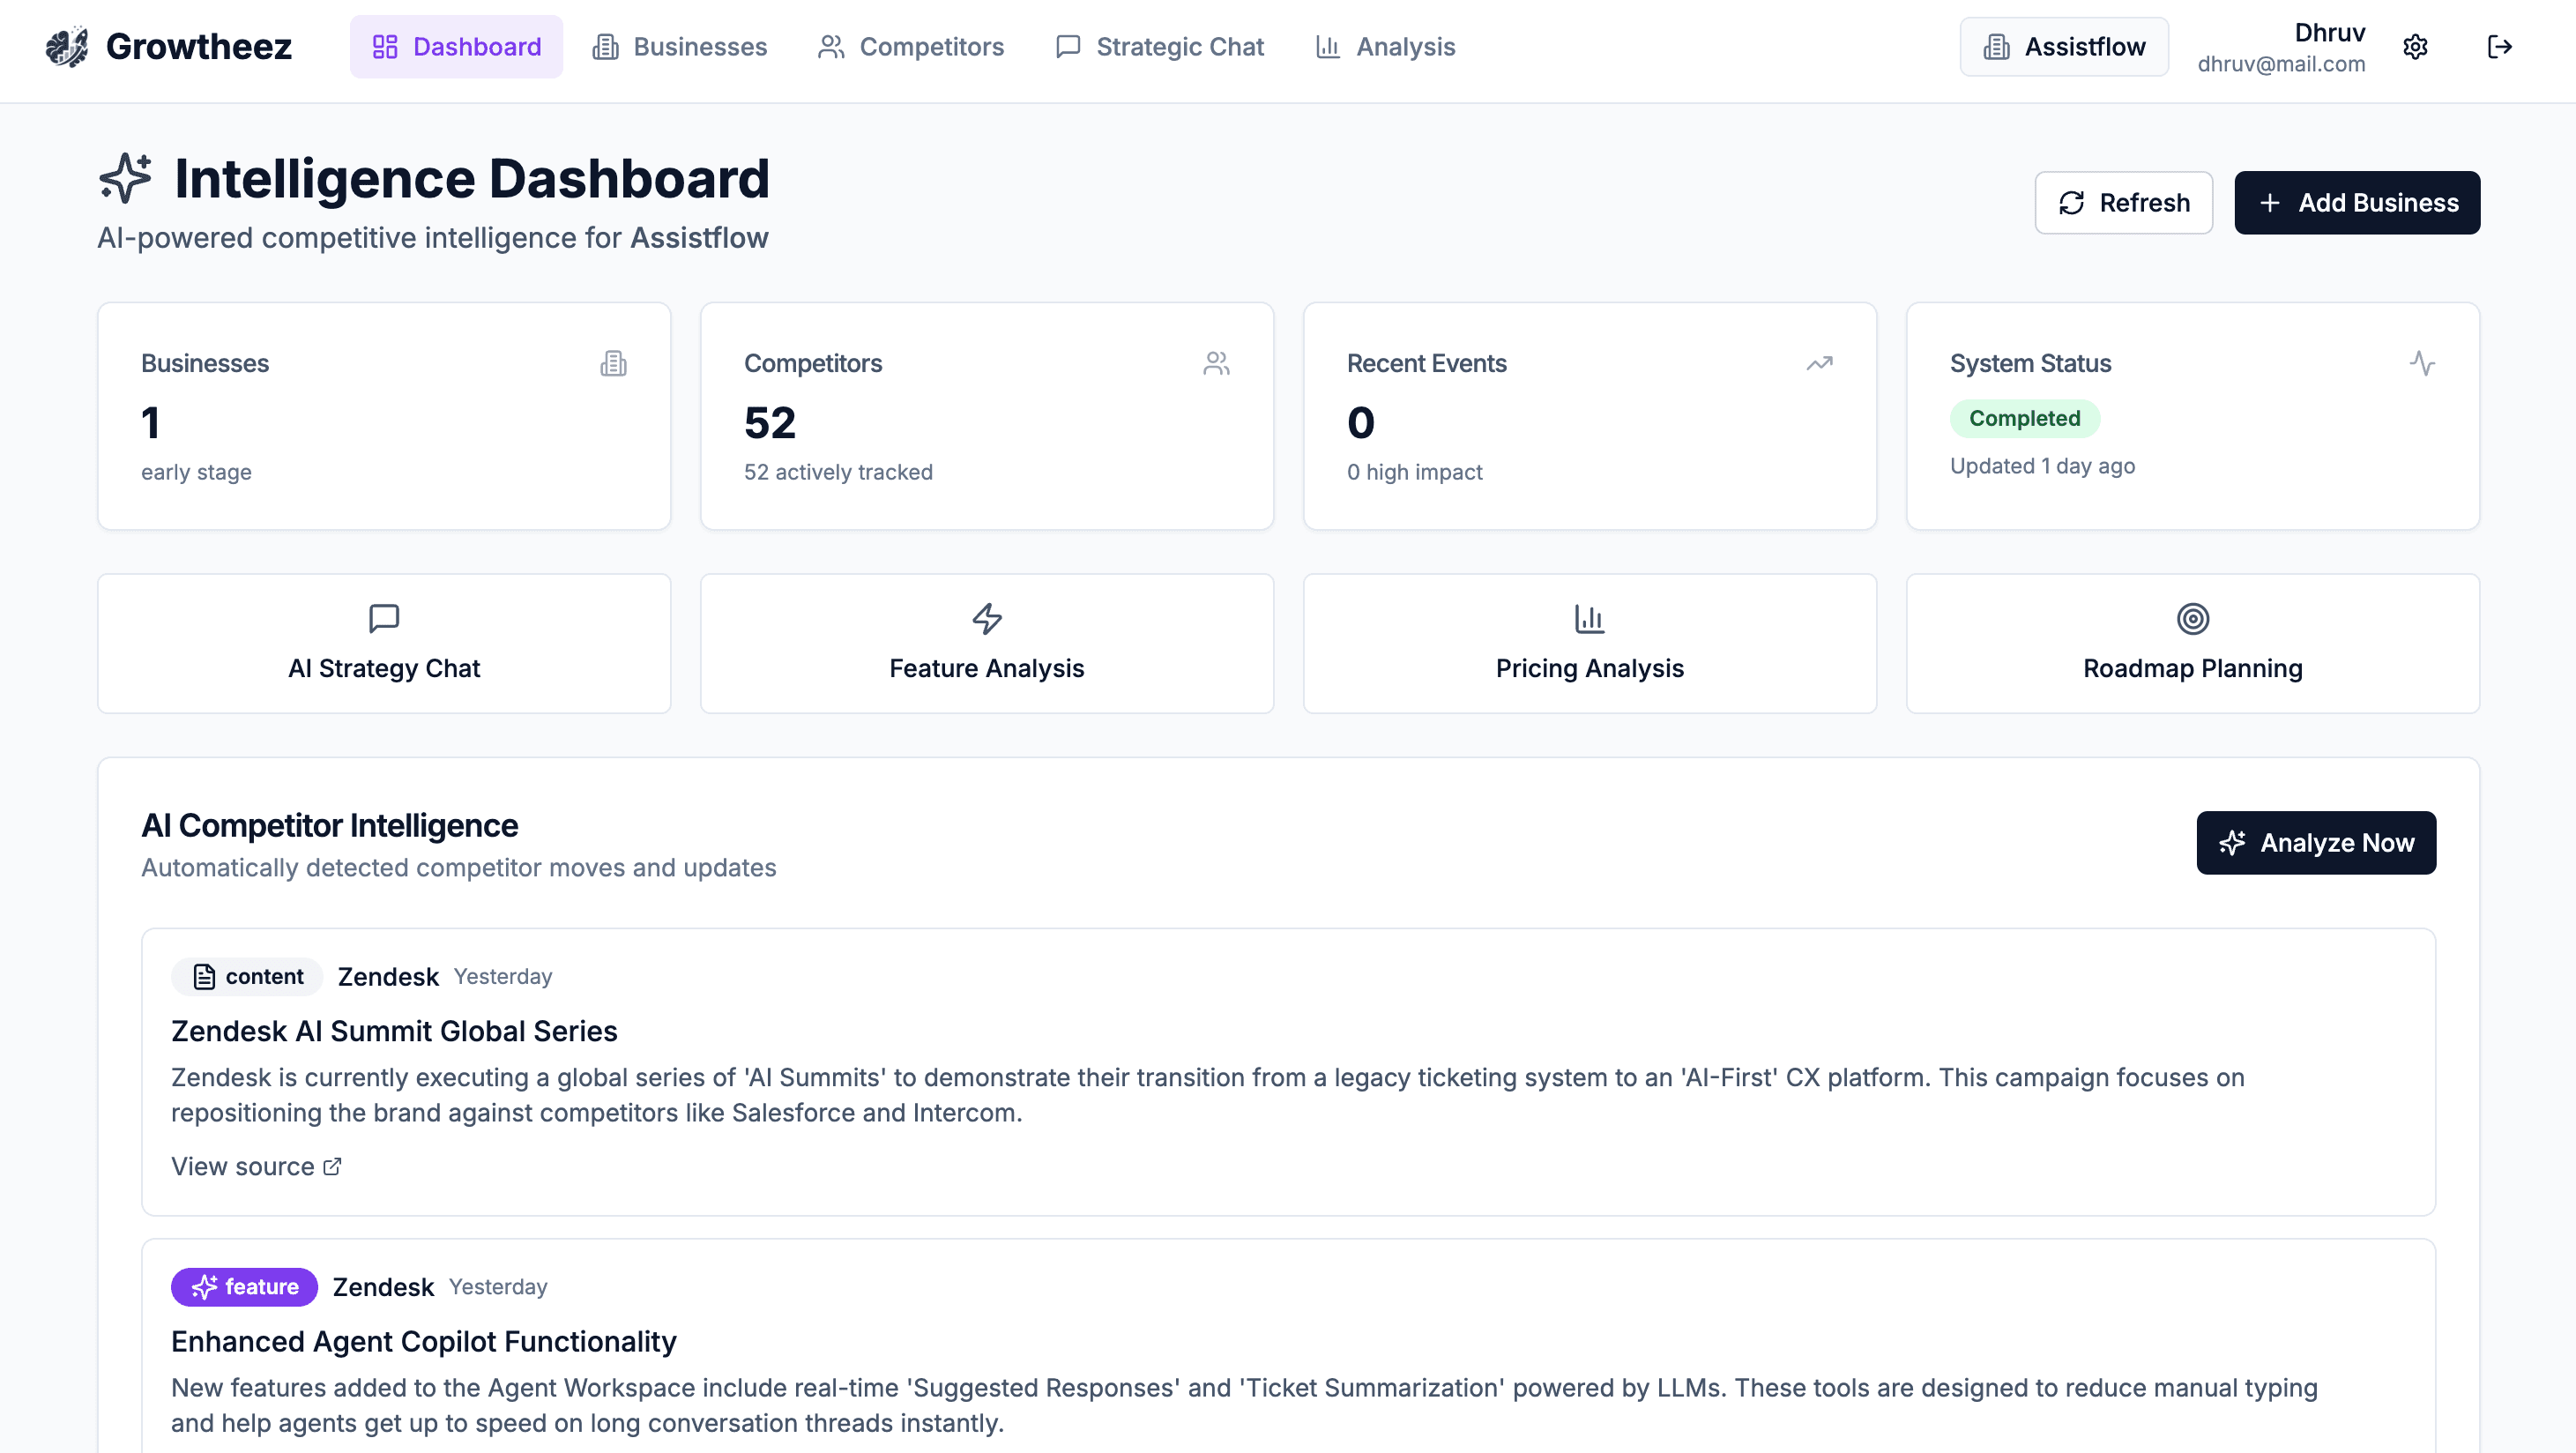Click the Completed status pill

pos(2024,418)
